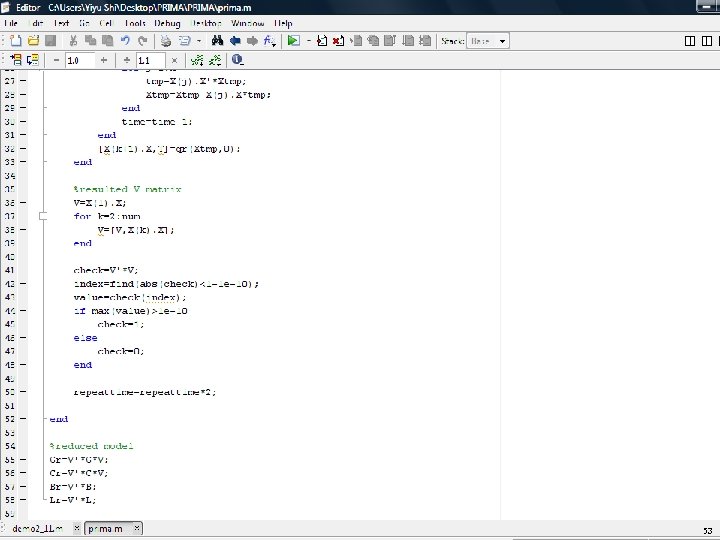Tile editor with right split-layout icon
The height and width of the screenshot is (540, 720).
pos(707,41)
